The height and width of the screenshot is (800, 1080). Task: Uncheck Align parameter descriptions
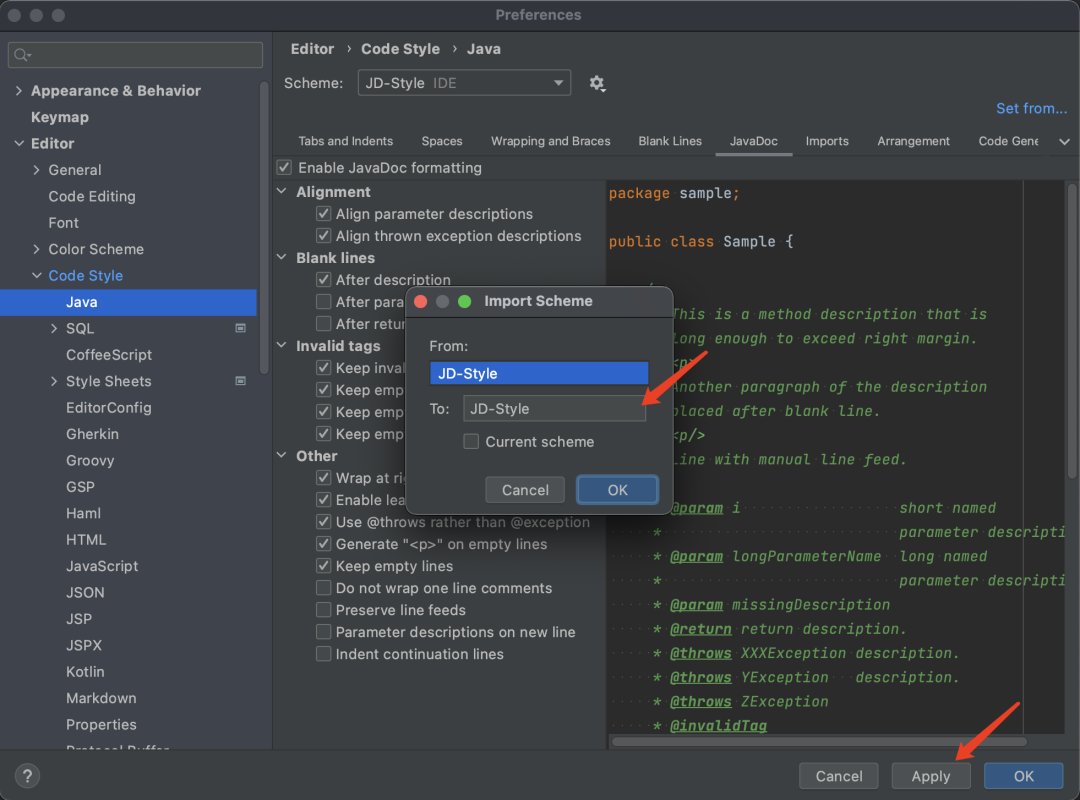(323, 214)
